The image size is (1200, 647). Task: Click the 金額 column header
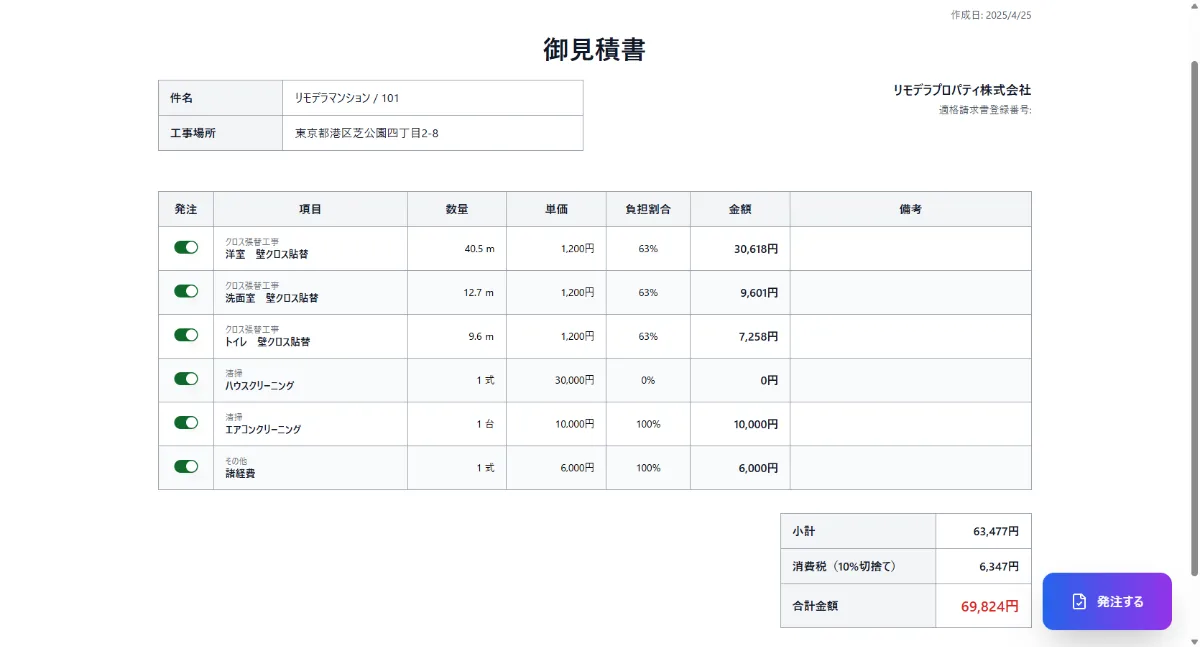pyautogui.click(x=740, y=209)
